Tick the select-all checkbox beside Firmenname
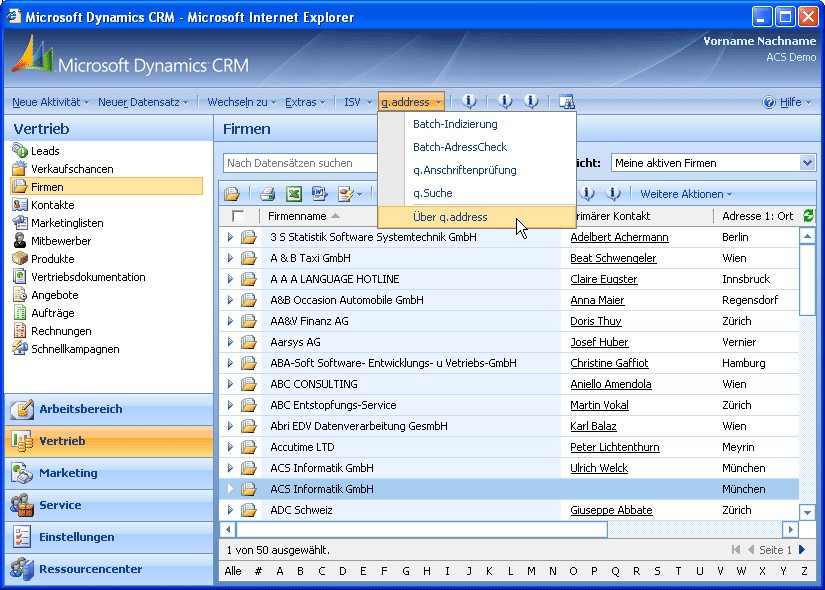 coord(238,216)
